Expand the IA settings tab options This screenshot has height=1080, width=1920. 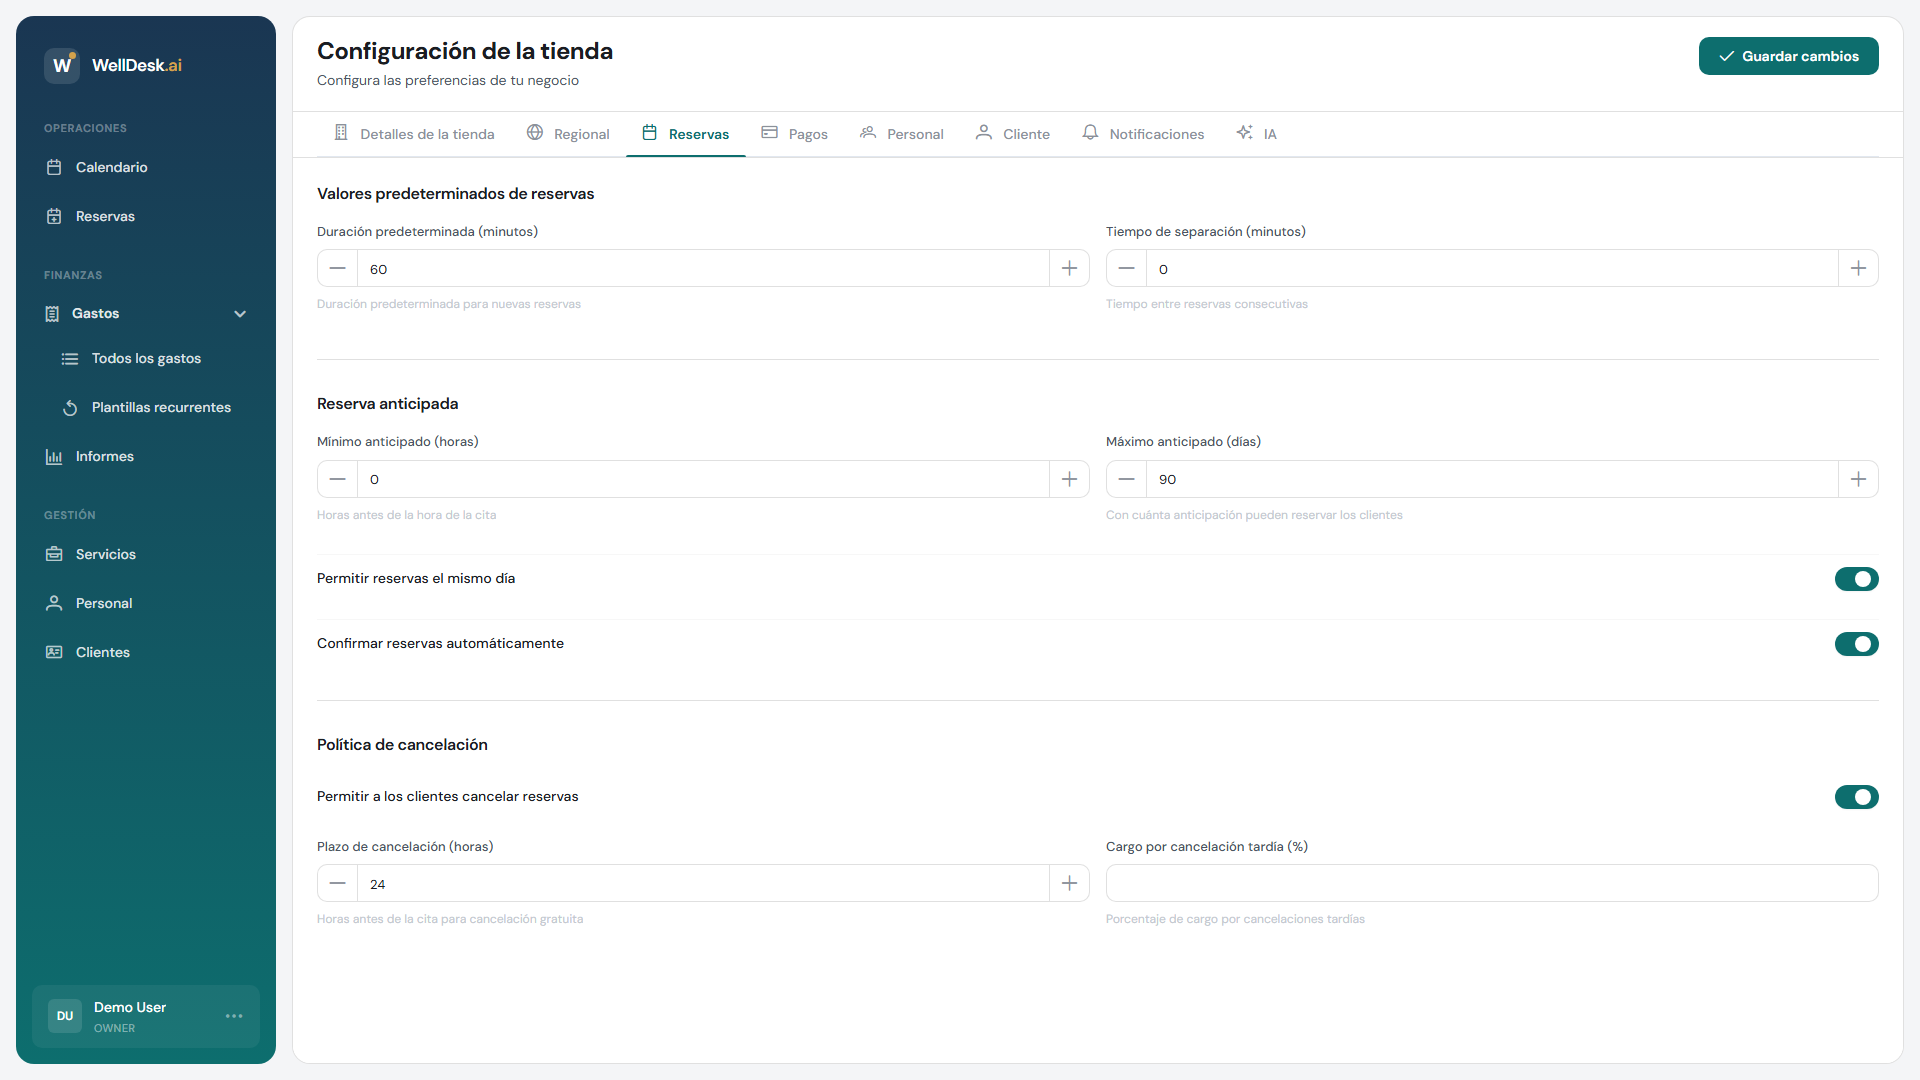click(1257, 133)
